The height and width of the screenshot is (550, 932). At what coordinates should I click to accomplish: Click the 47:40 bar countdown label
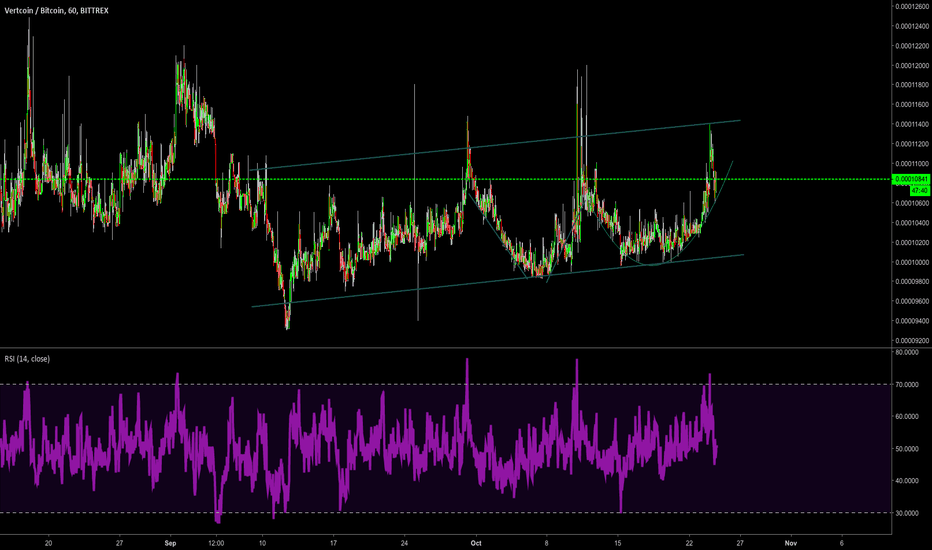[x=920, y=191]
